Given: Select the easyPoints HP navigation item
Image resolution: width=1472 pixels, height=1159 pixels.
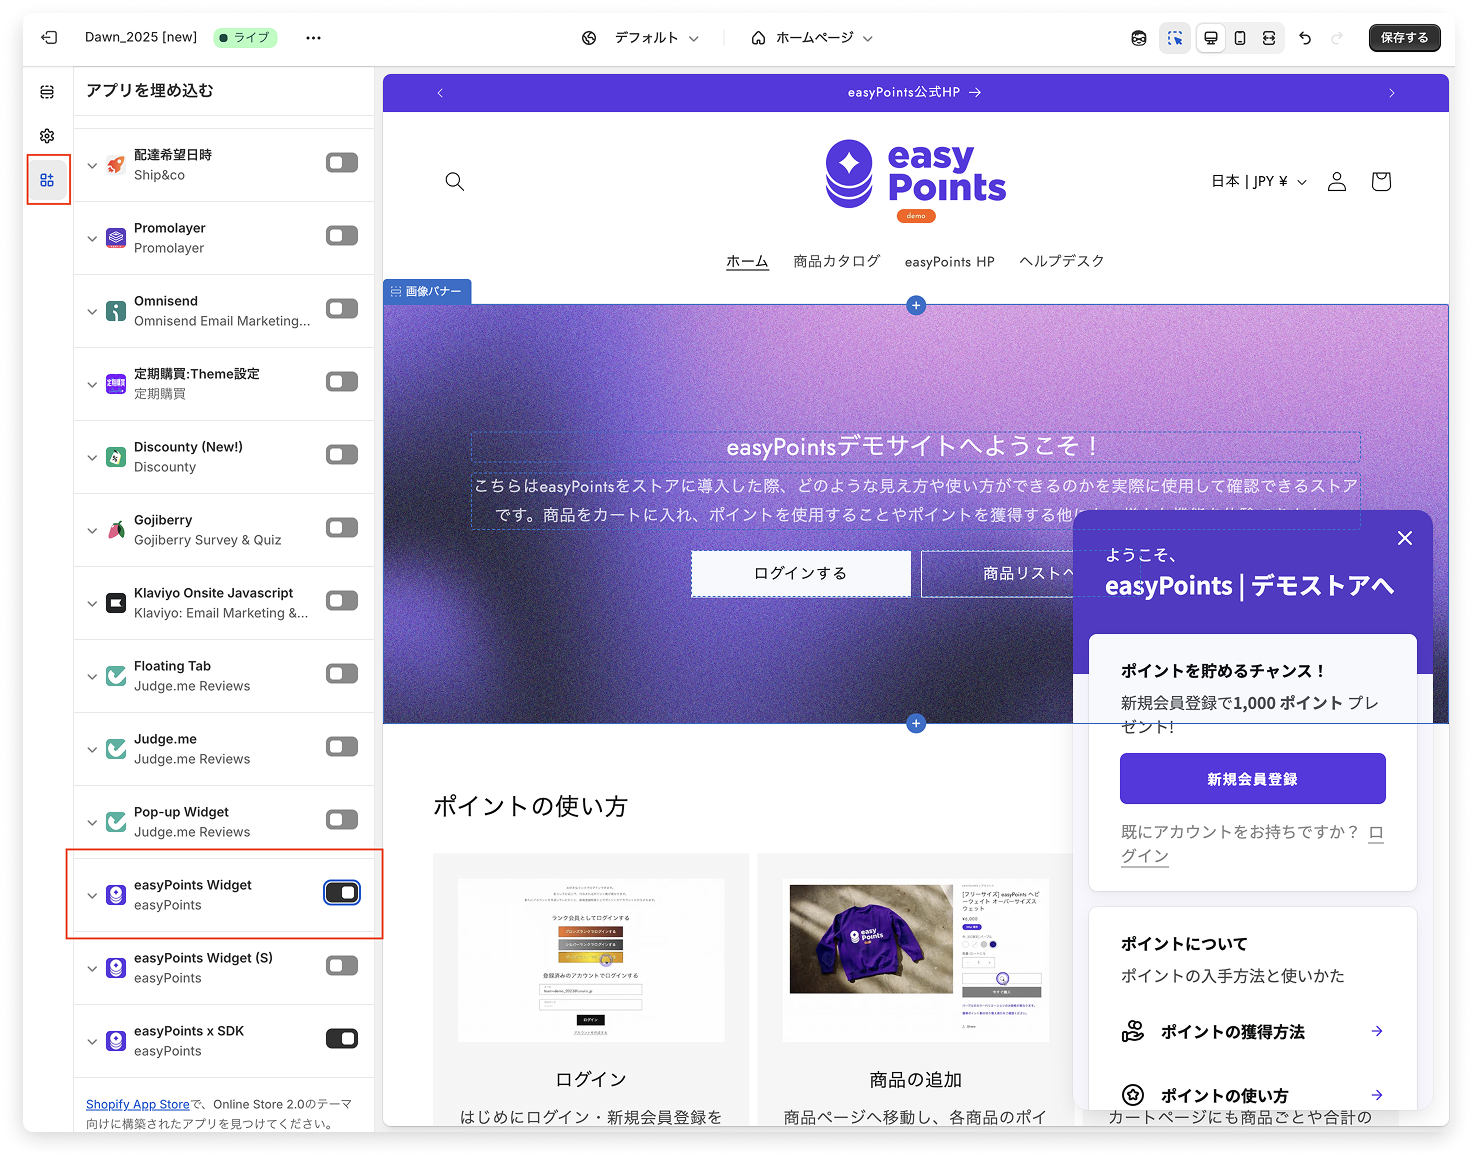Looking at the screenshot, I should pyautogui.click(x=950, y=262).
